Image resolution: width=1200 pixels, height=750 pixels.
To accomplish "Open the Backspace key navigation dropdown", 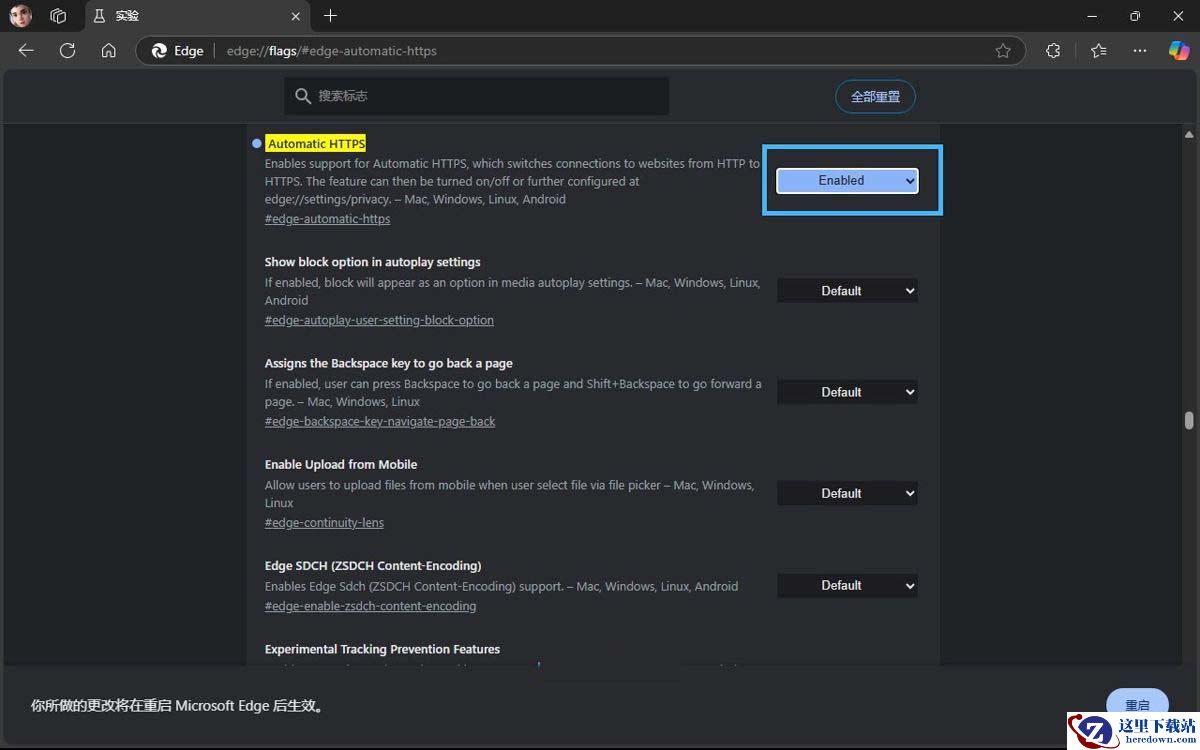I will tap(847, 392).
